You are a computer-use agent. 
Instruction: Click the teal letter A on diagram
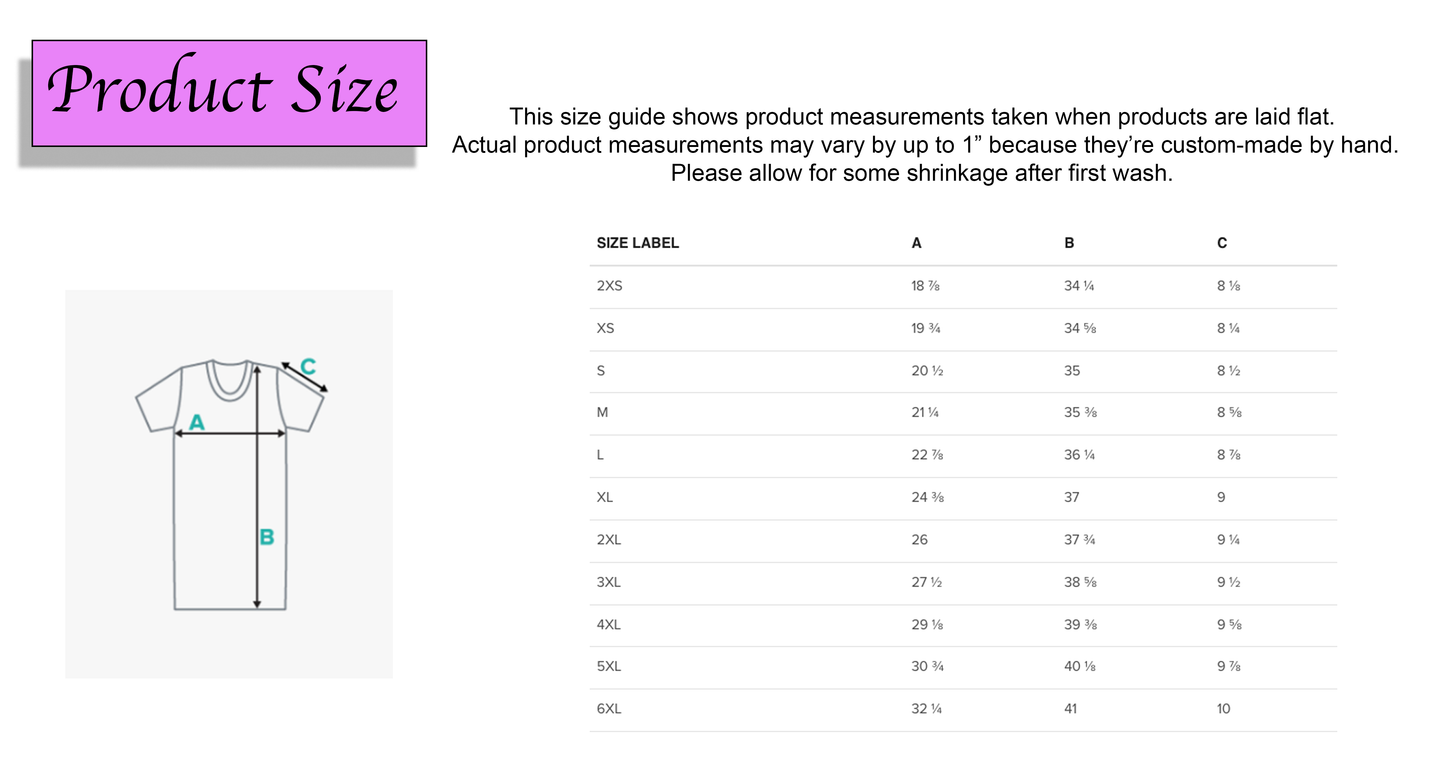(x=197, y=423)
